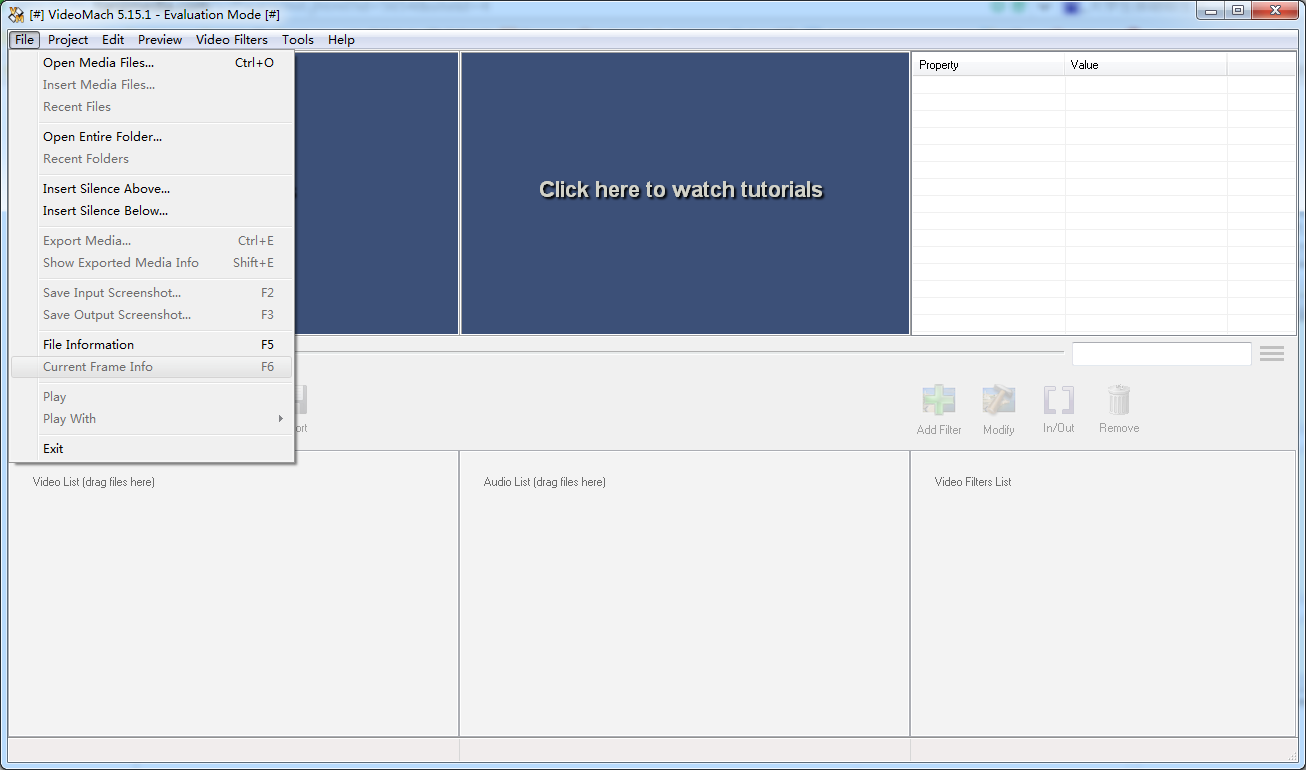Click Export Media menu entry

152,241
